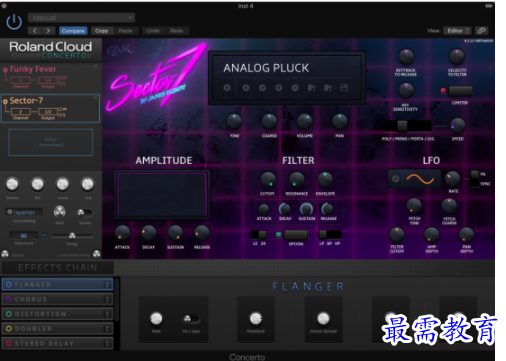
Task: Click the Voice Stealing mode icon
Action: pos(10,212)
